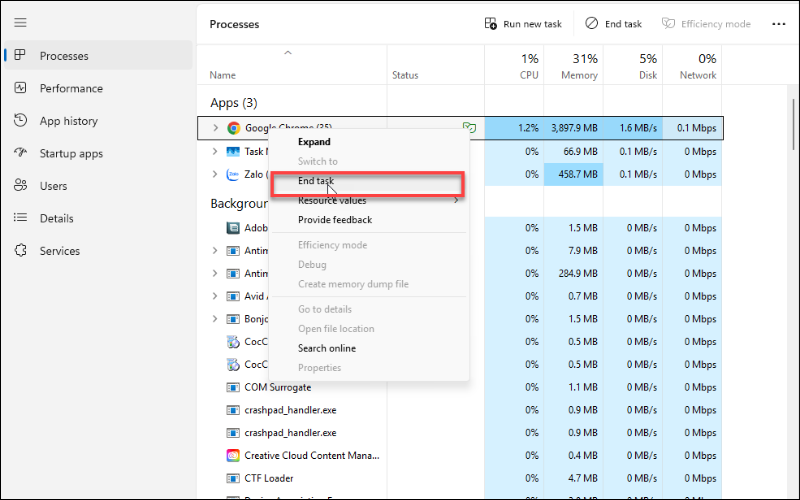Select the COM Surrogate process row

[x=460, y=387]
